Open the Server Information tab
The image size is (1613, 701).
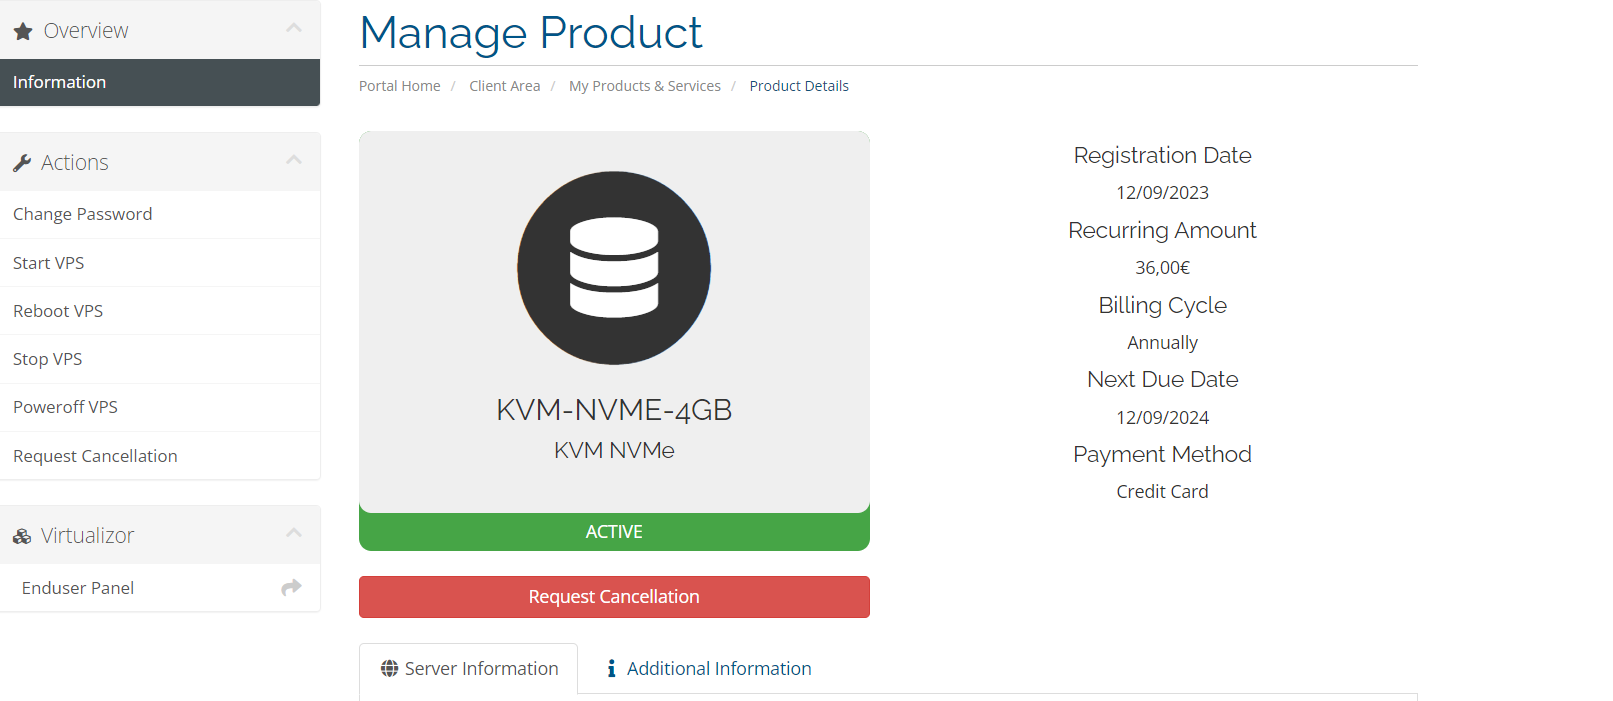(481, 669)
